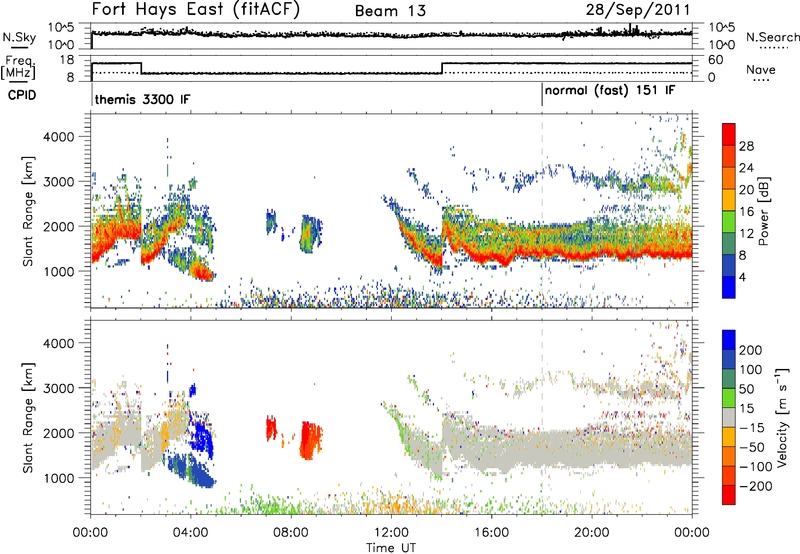Click the '20:00' time axis label
Image resolution: width=800 pixels, height=554 pixels.
pos(591,533)
